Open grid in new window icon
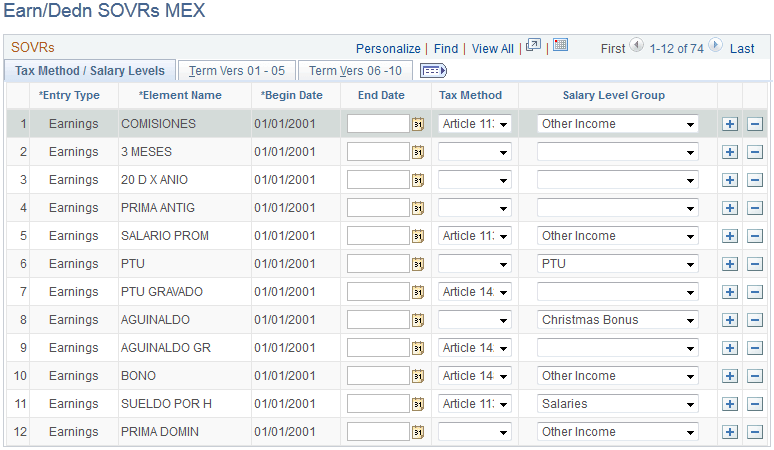 533,45
